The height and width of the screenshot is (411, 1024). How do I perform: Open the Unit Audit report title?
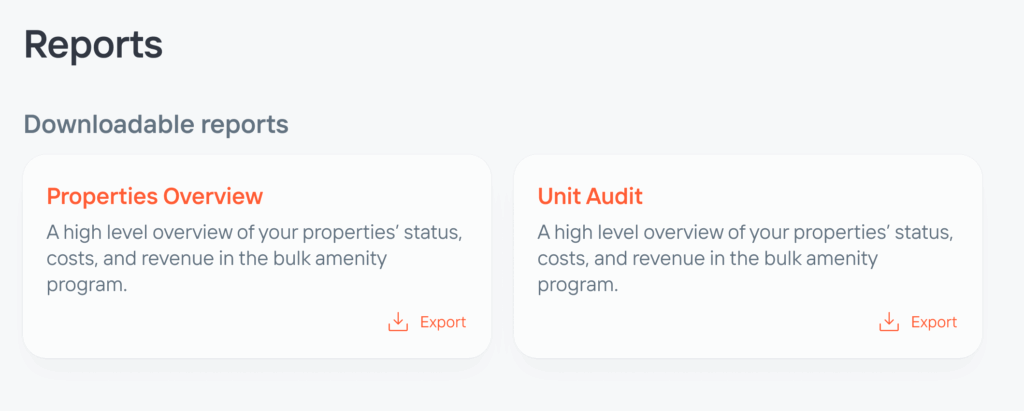pos(590,196)
